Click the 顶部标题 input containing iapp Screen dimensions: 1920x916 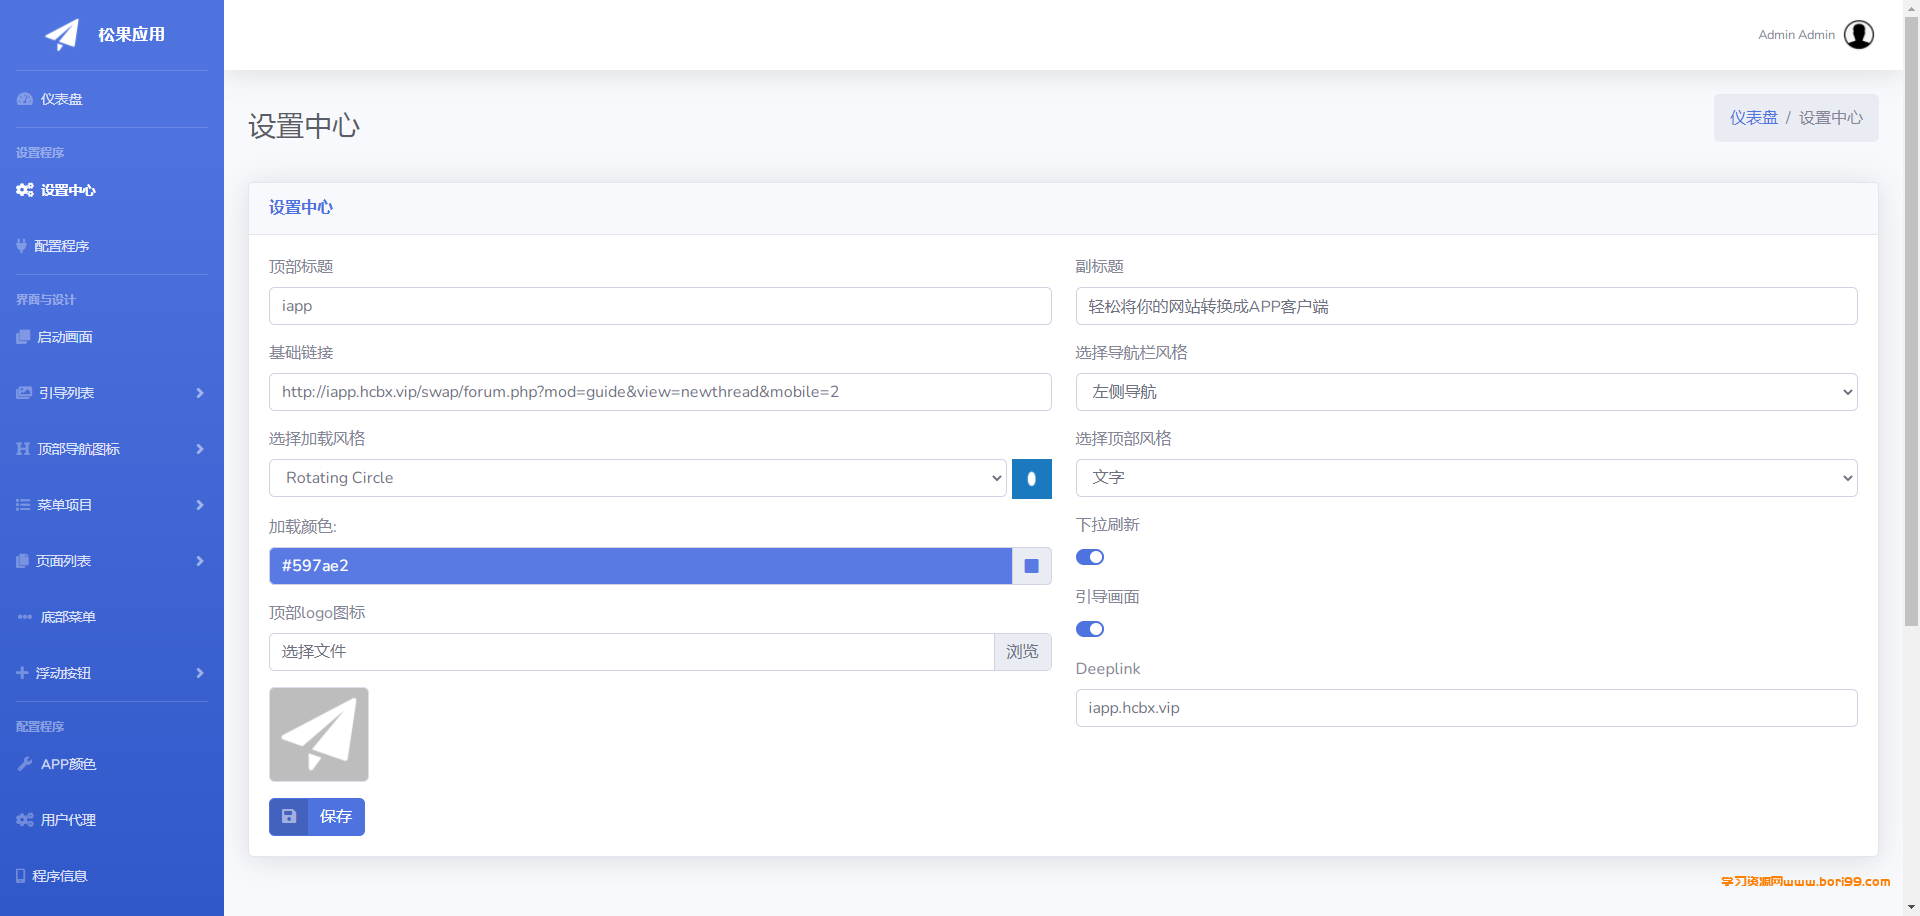tap(660, 306)
